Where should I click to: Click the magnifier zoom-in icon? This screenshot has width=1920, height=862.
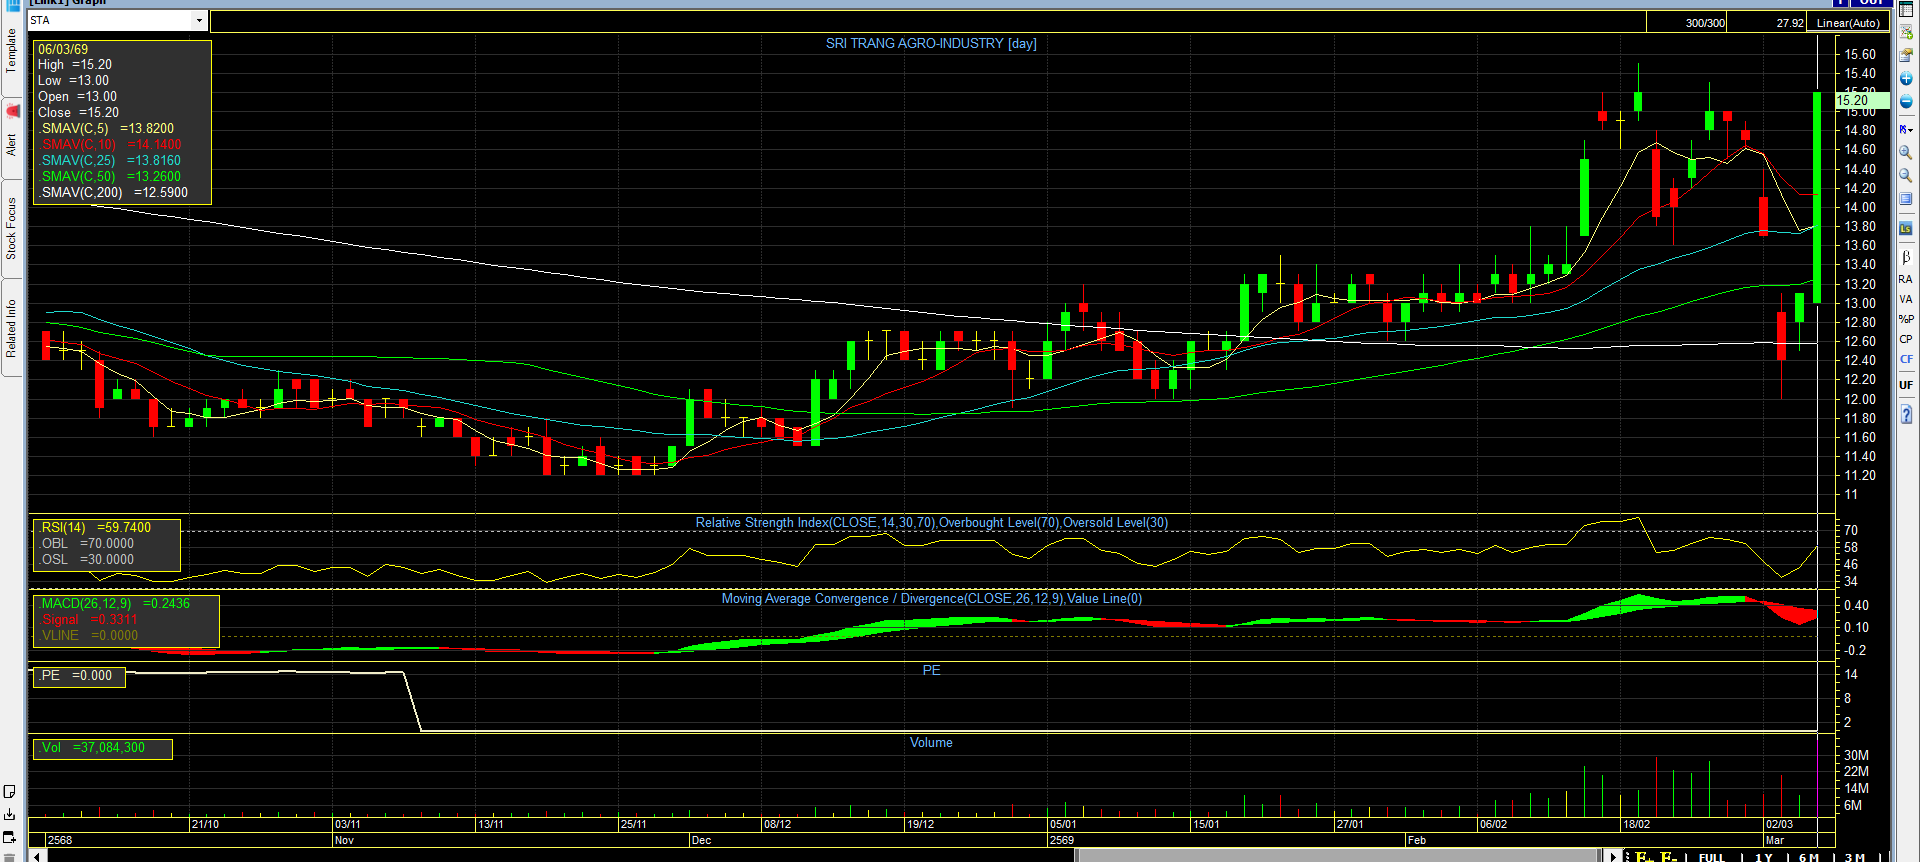click(1906, 153)
